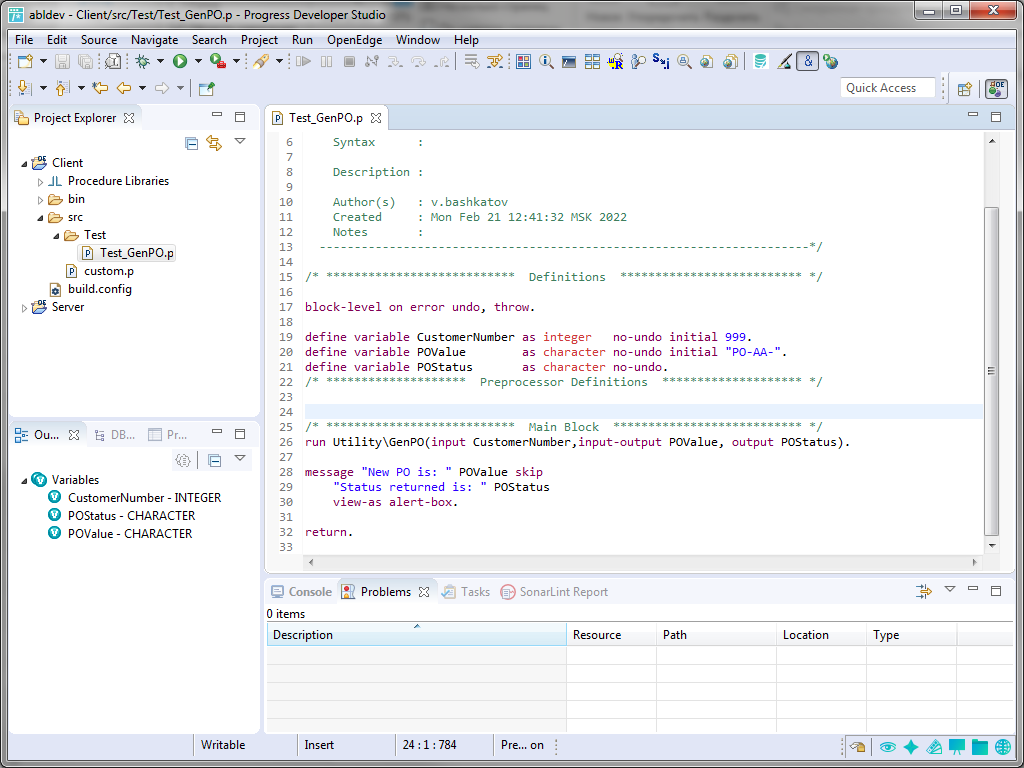Click the green bug Debug icon
The image size is (1024, 768).
pos(142,62)
